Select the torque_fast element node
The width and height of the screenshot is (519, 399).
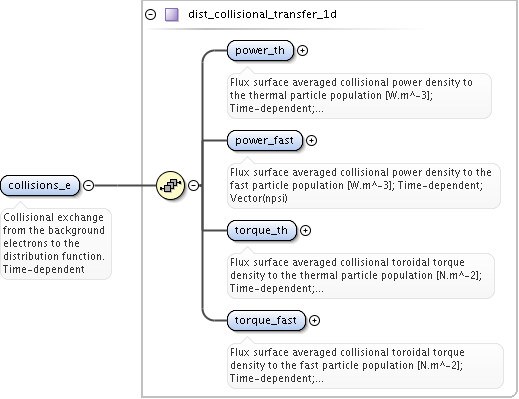[266, 320]
